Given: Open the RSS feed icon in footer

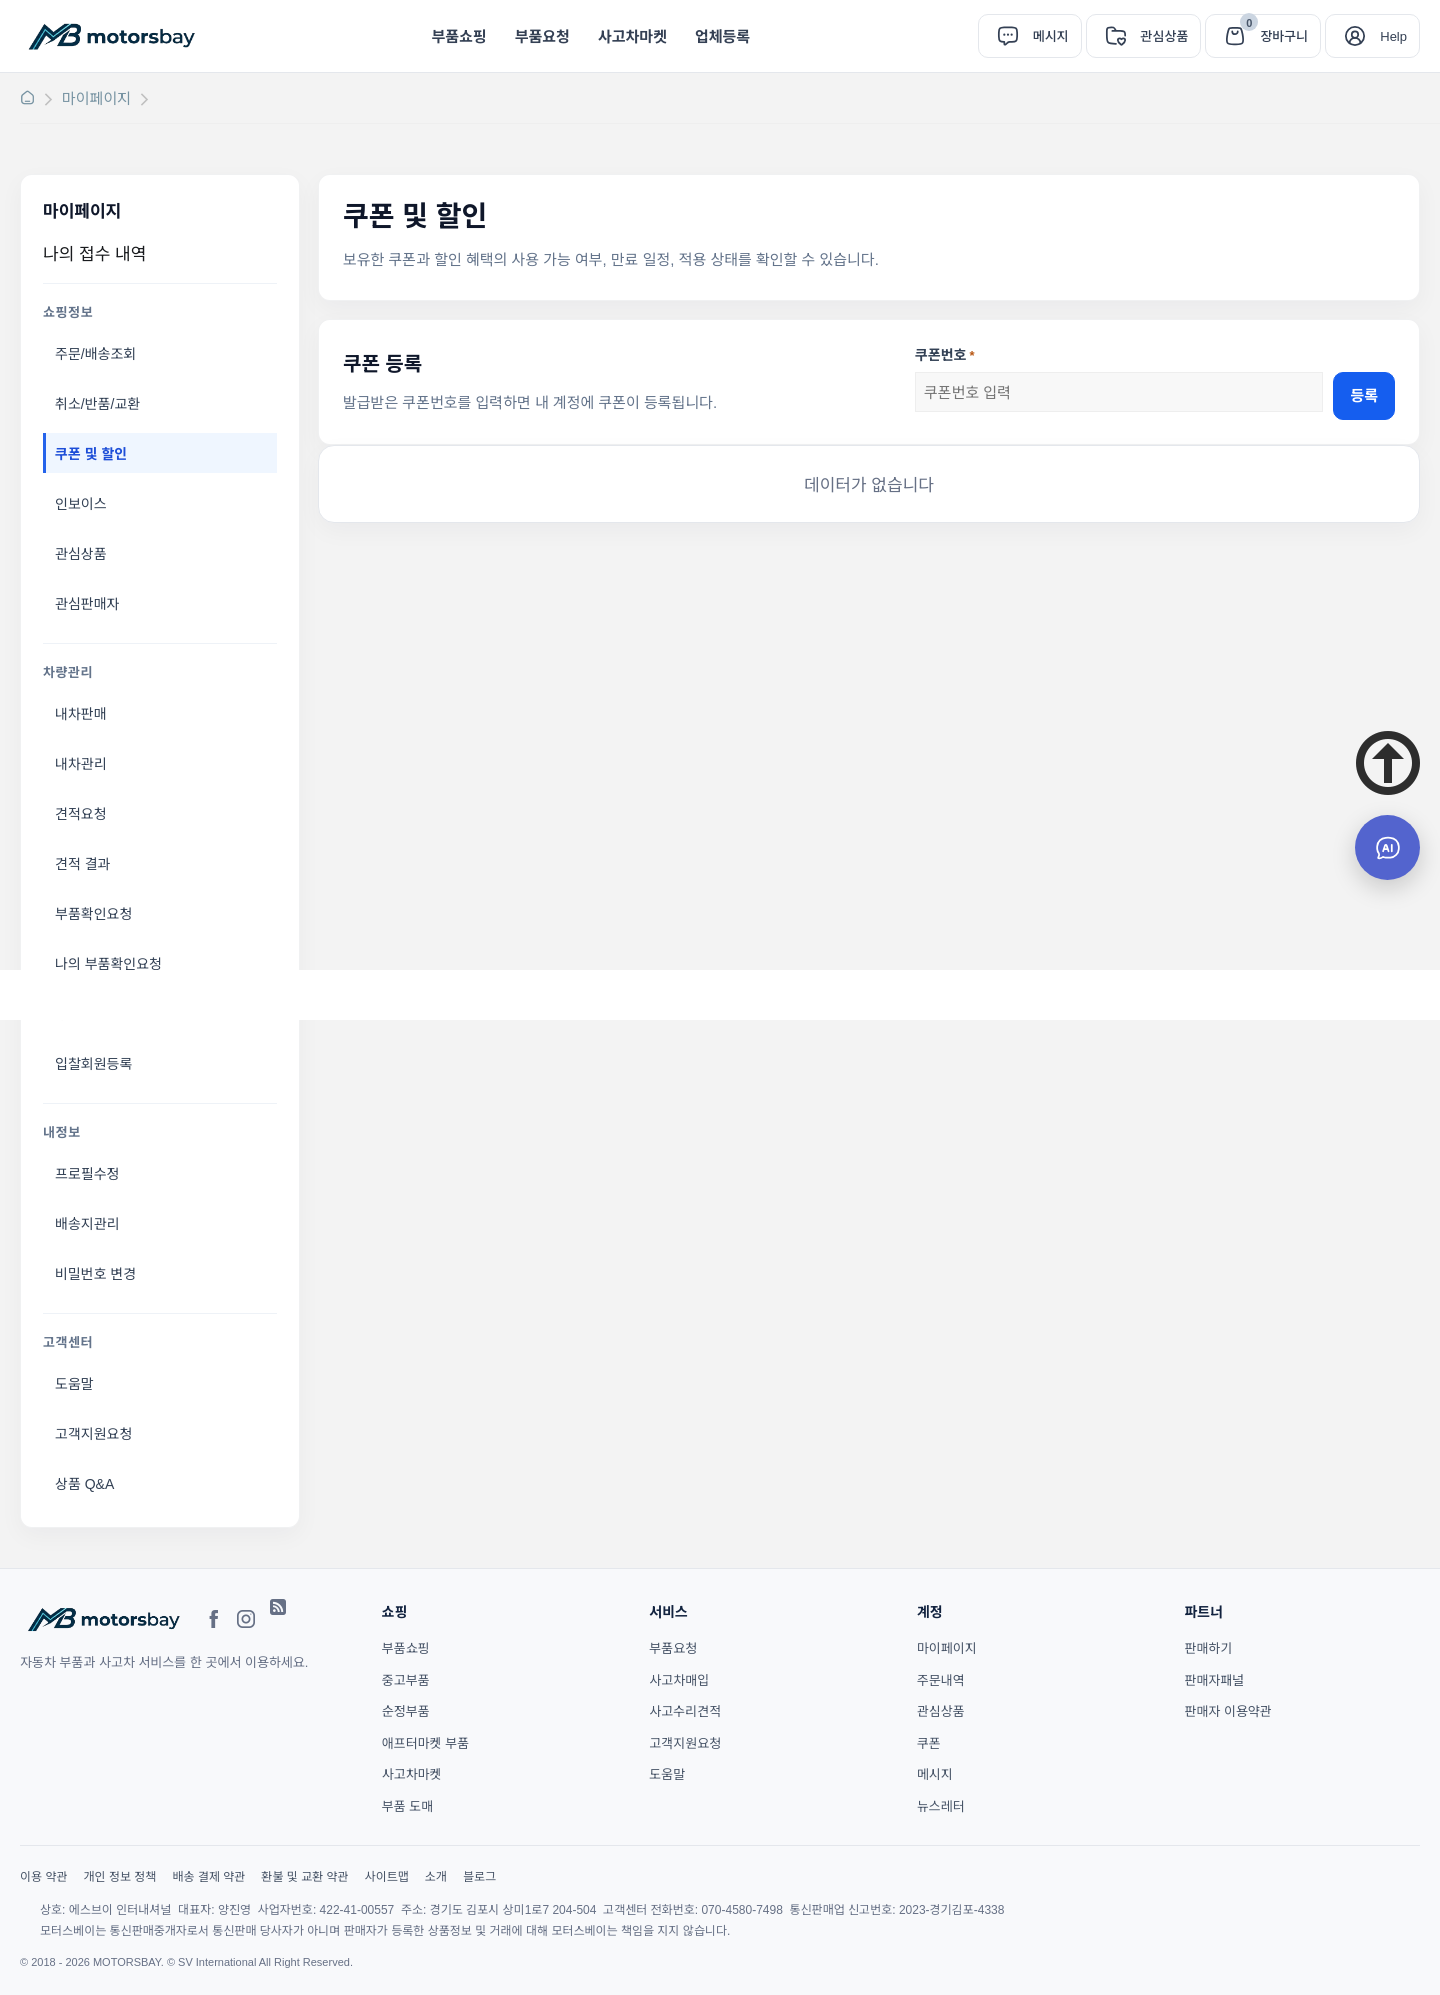Looking at the screenshot, I should pos(278,1607).
